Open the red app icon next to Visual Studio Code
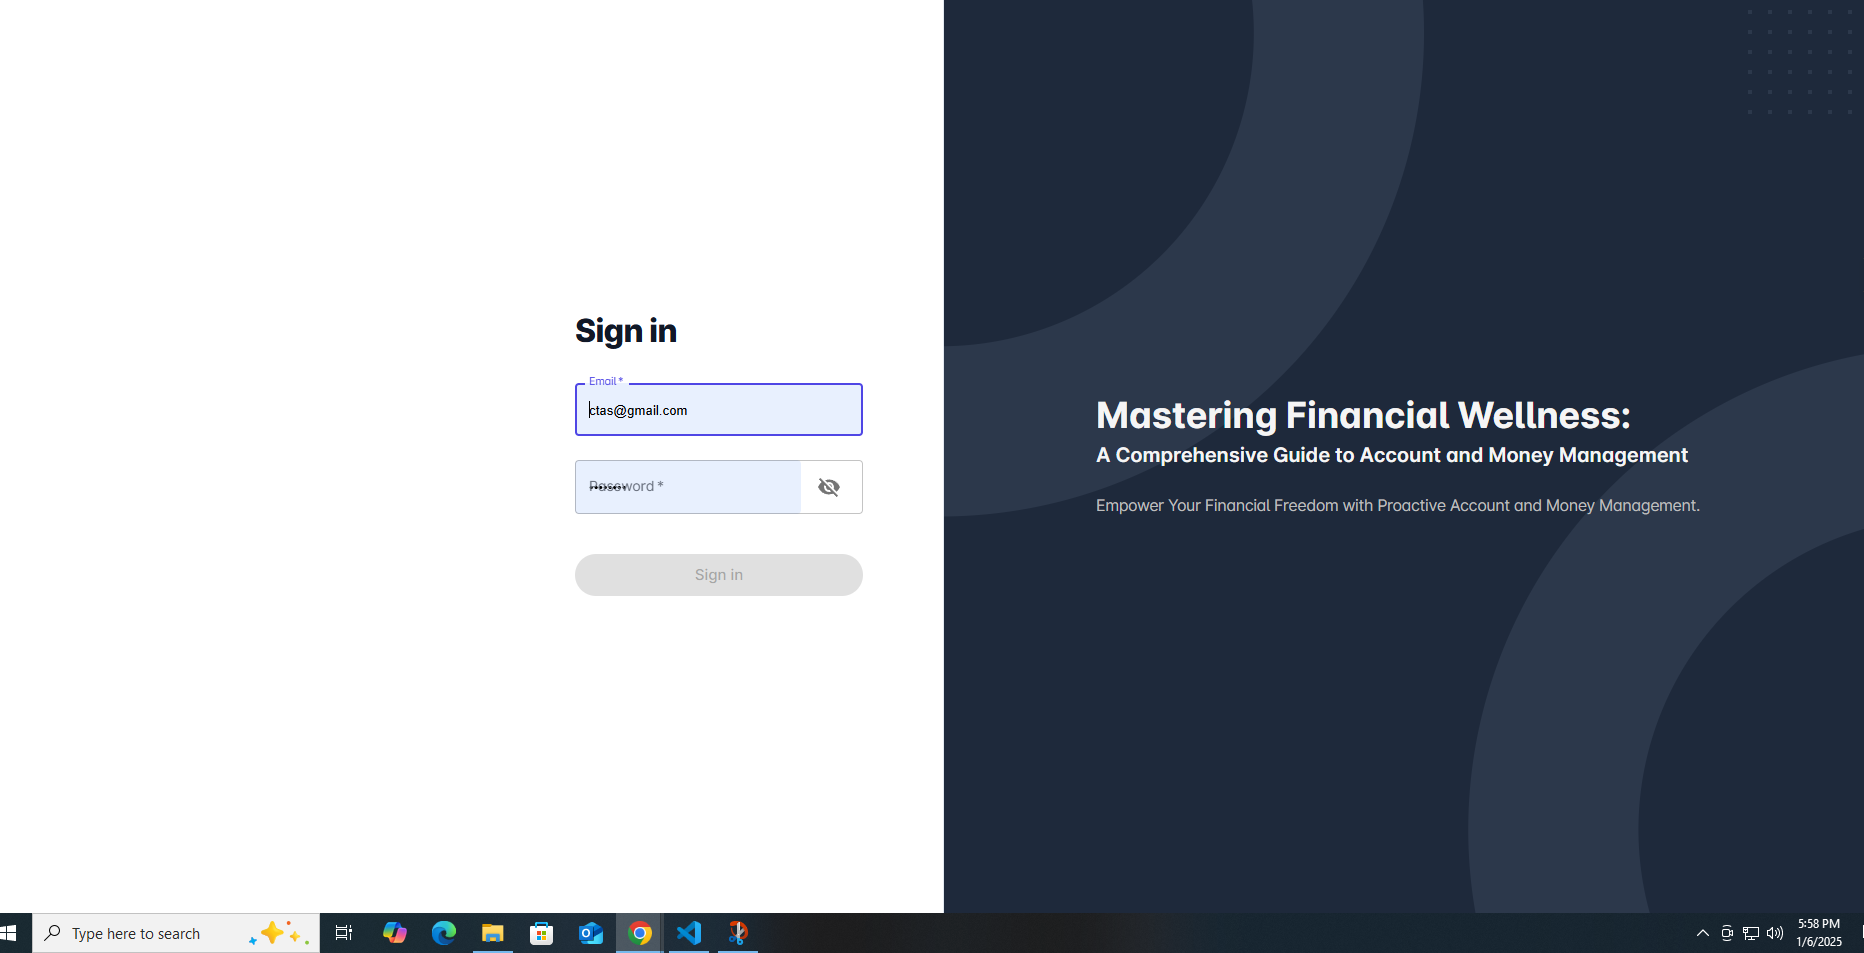 point(738,933)
